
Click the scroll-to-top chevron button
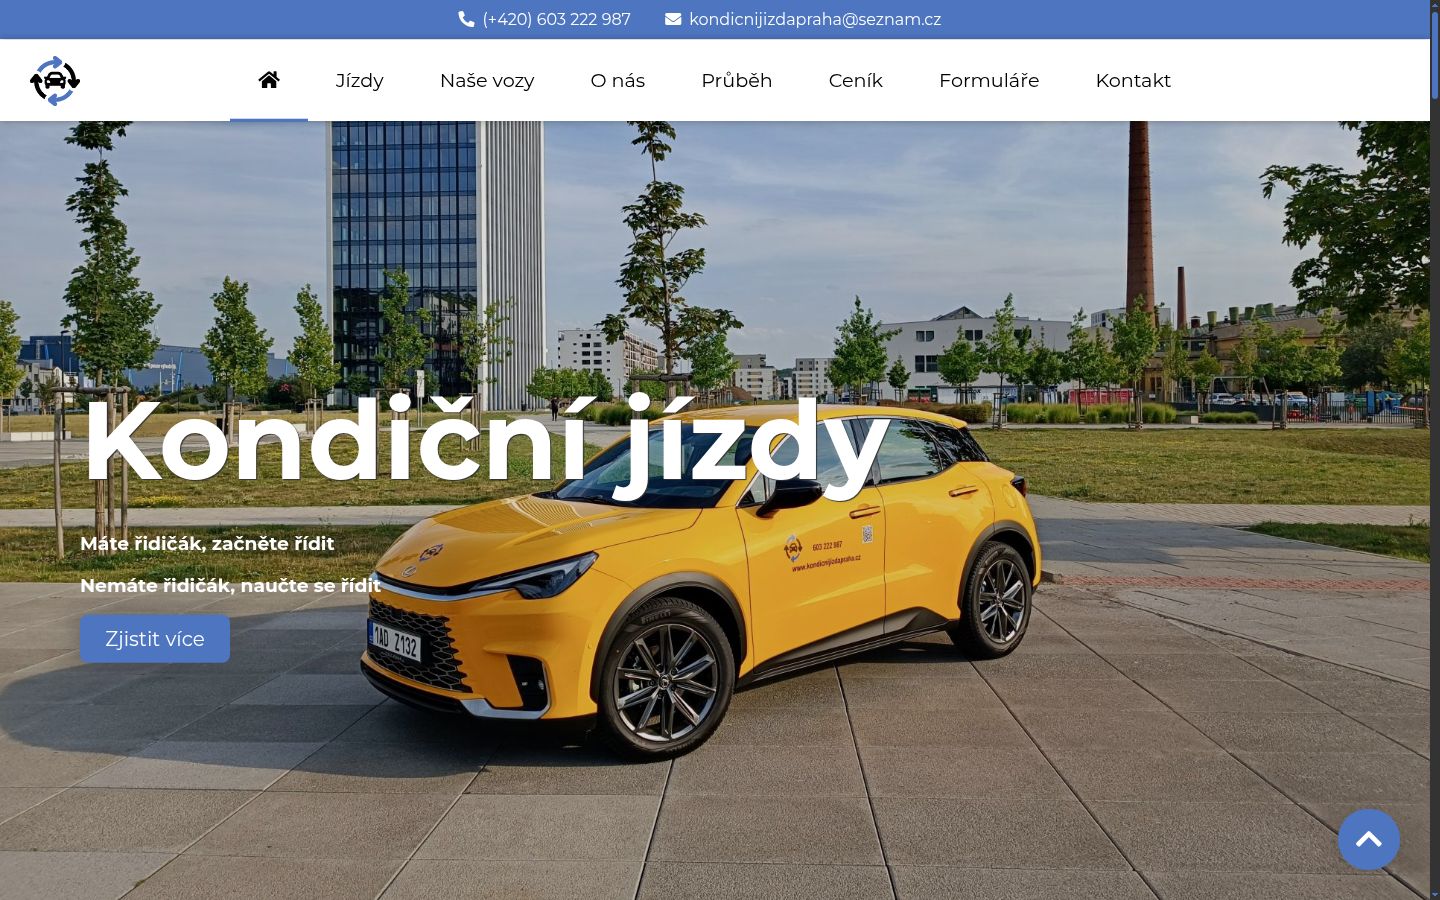click(1369, 839)
